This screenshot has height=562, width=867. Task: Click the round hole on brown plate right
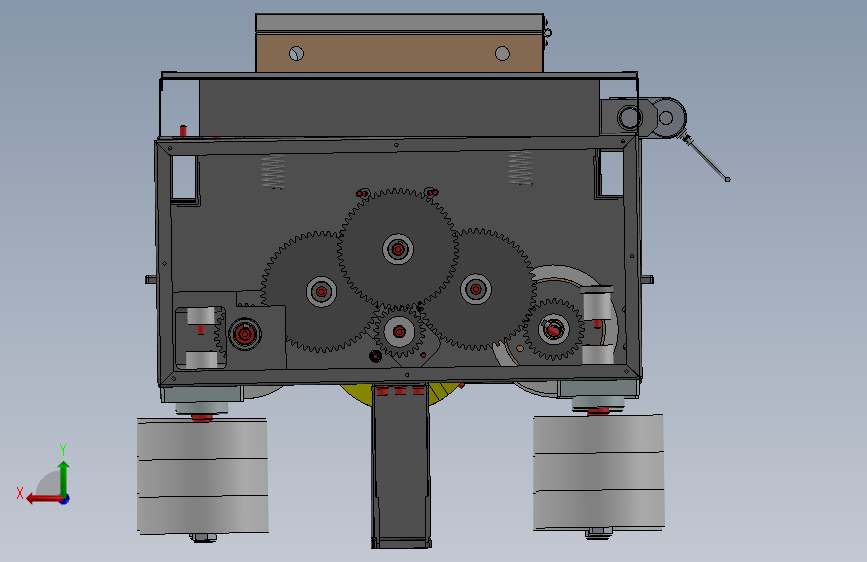tap(502, 53)
